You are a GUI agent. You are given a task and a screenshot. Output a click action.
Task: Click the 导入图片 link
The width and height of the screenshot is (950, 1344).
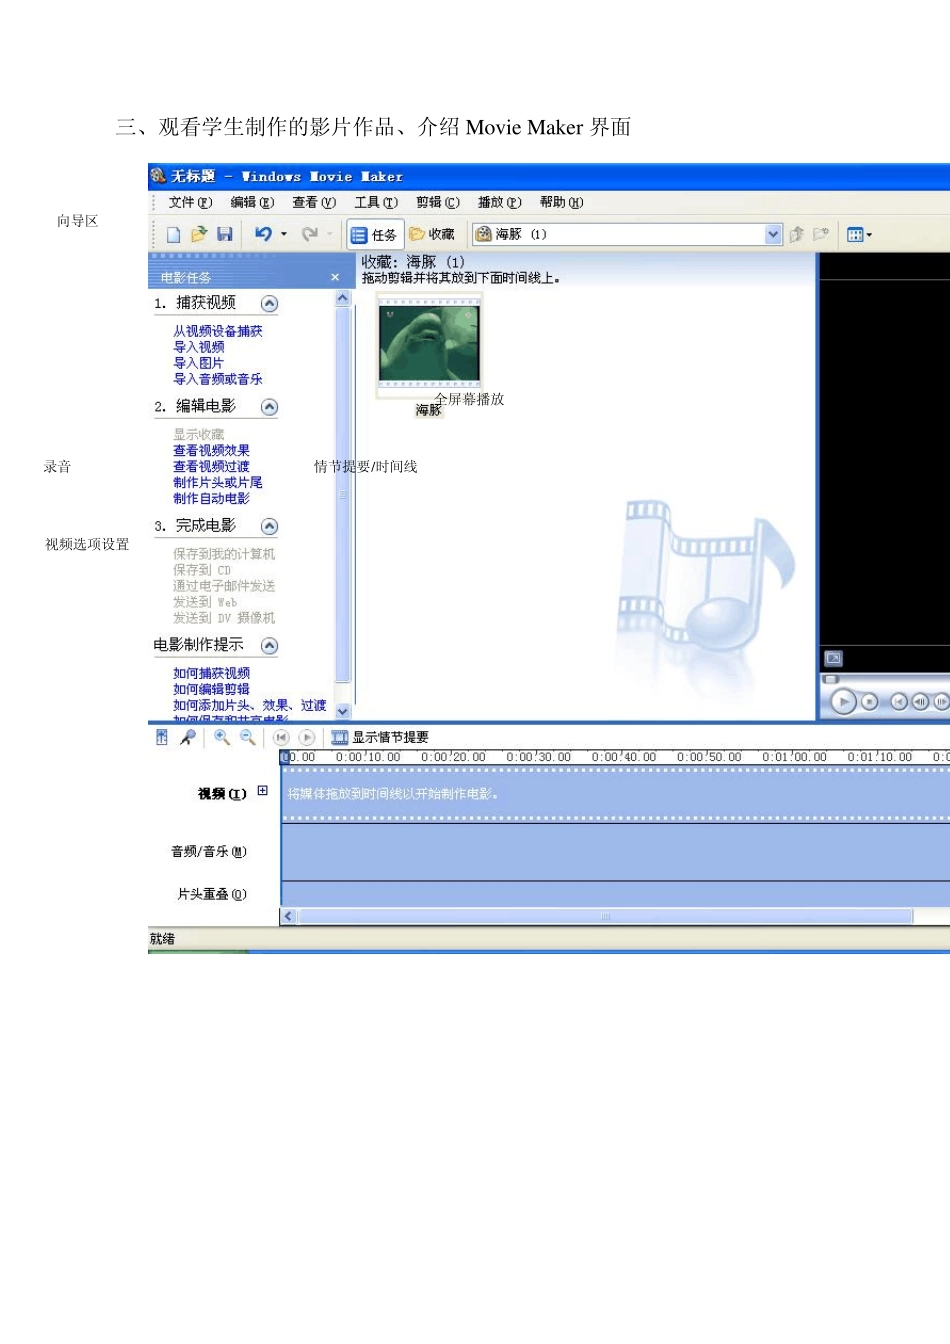point(199,363)
